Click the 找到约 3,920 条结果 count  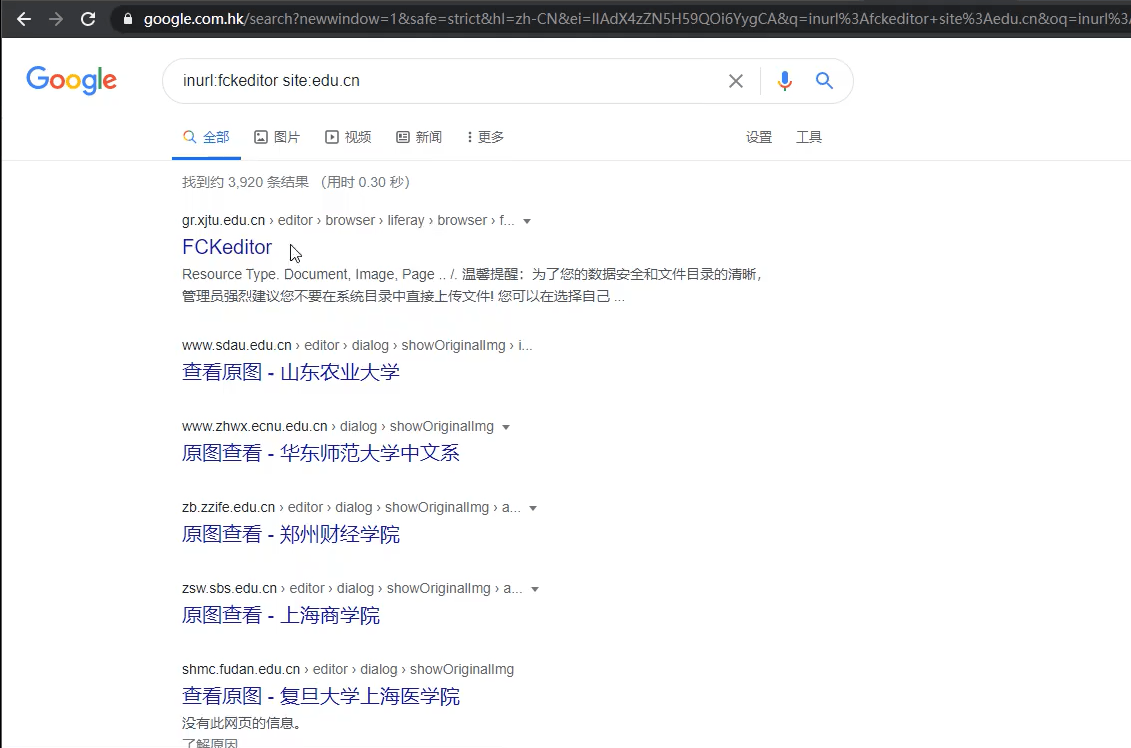(245, 182)
